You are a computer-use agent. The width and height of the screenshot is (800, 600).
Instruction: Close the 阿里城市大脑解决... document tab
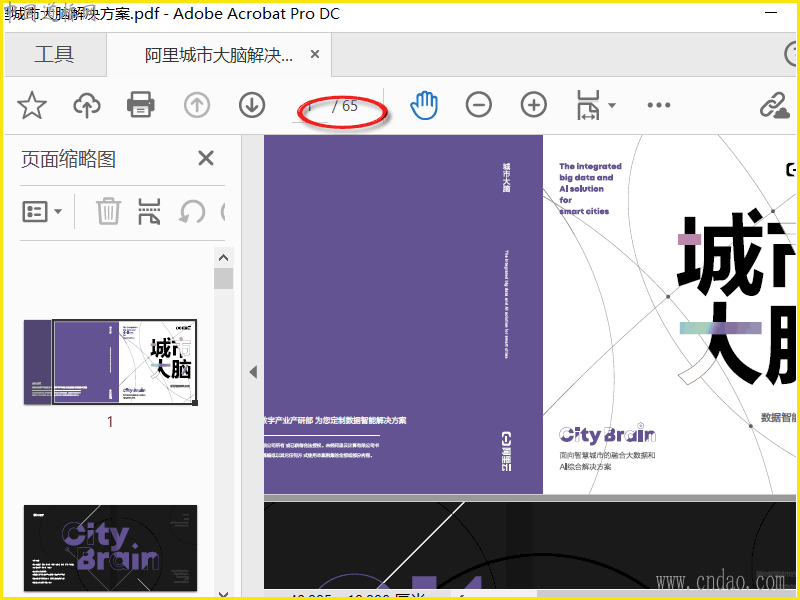pyautogui.click(x=315, y=54)
